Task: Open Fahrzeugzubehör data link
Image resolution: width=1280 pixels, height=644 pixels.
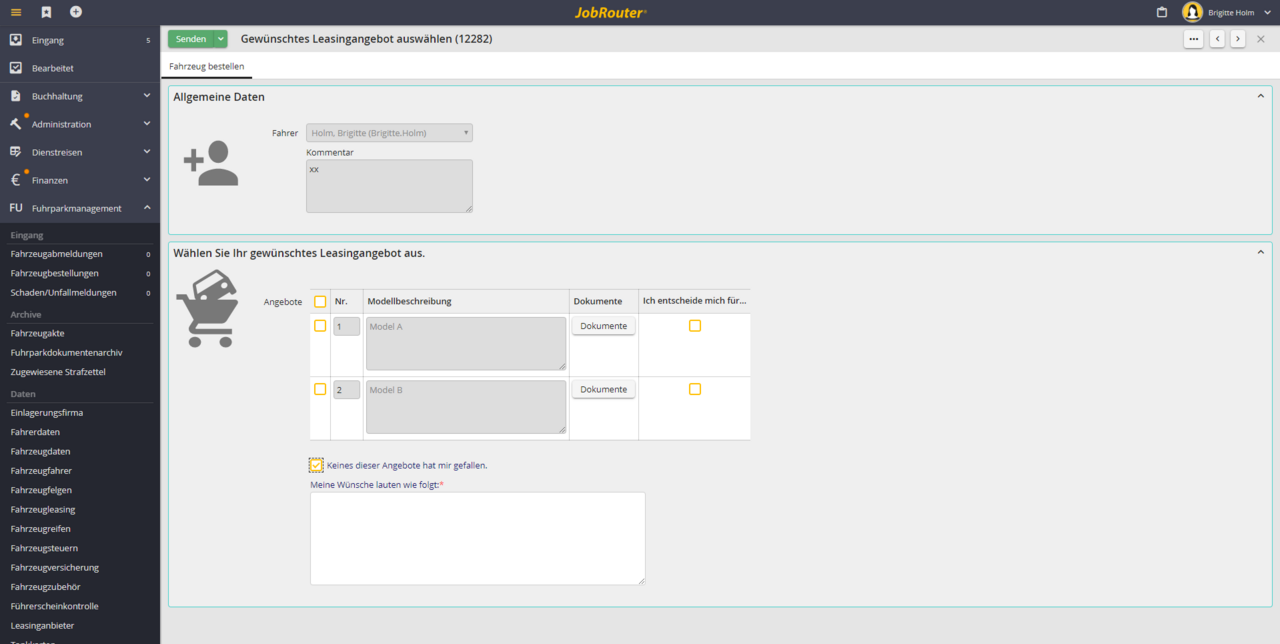Action: (46, 587)
